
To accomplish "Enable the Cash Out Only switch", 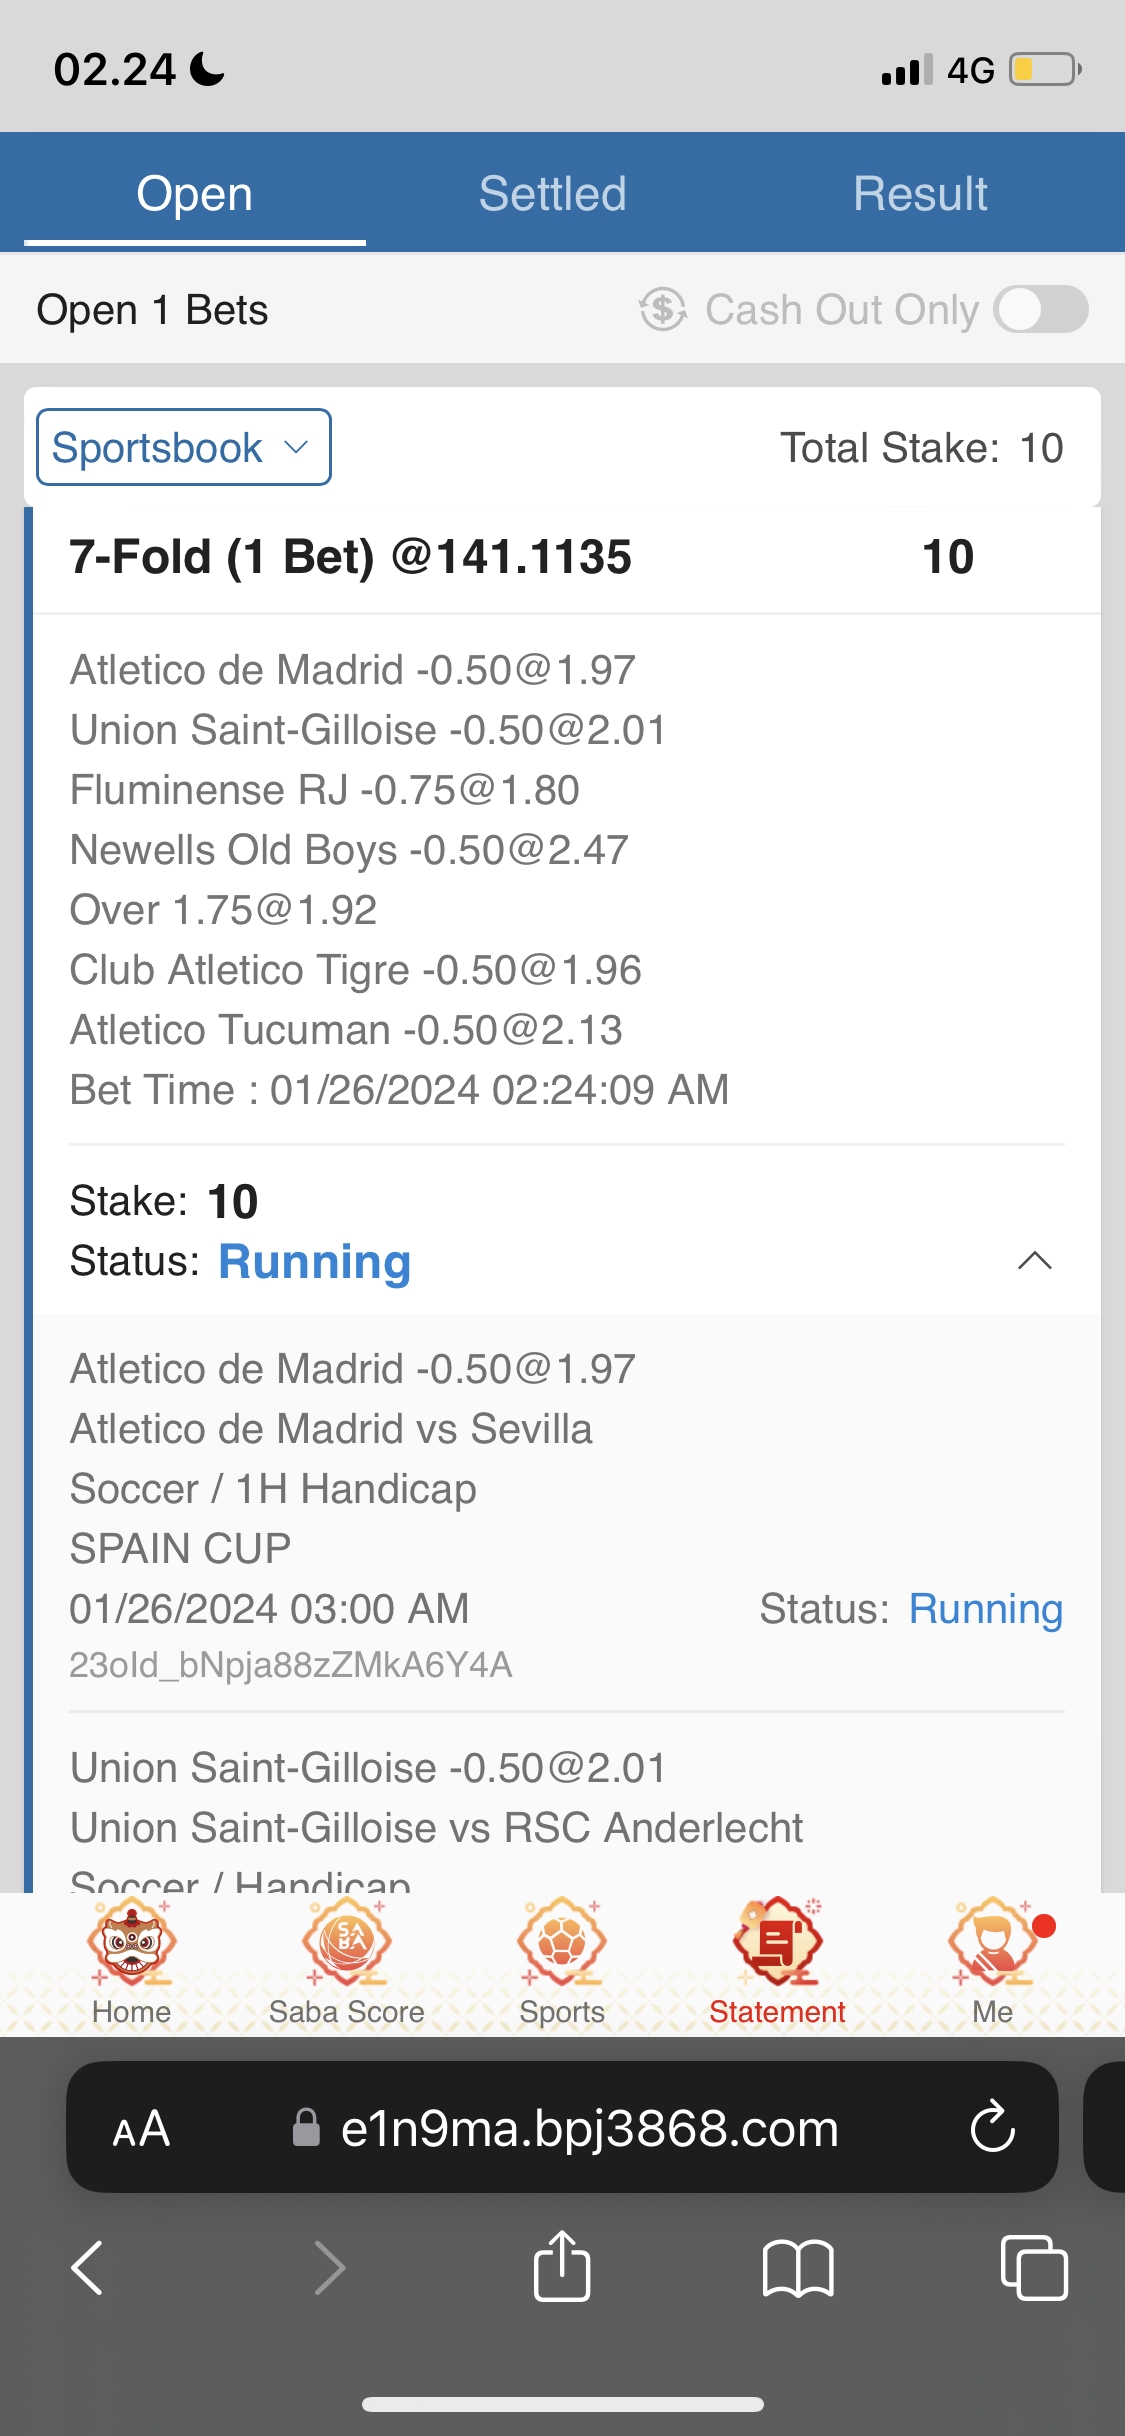I will (1041, 309).
